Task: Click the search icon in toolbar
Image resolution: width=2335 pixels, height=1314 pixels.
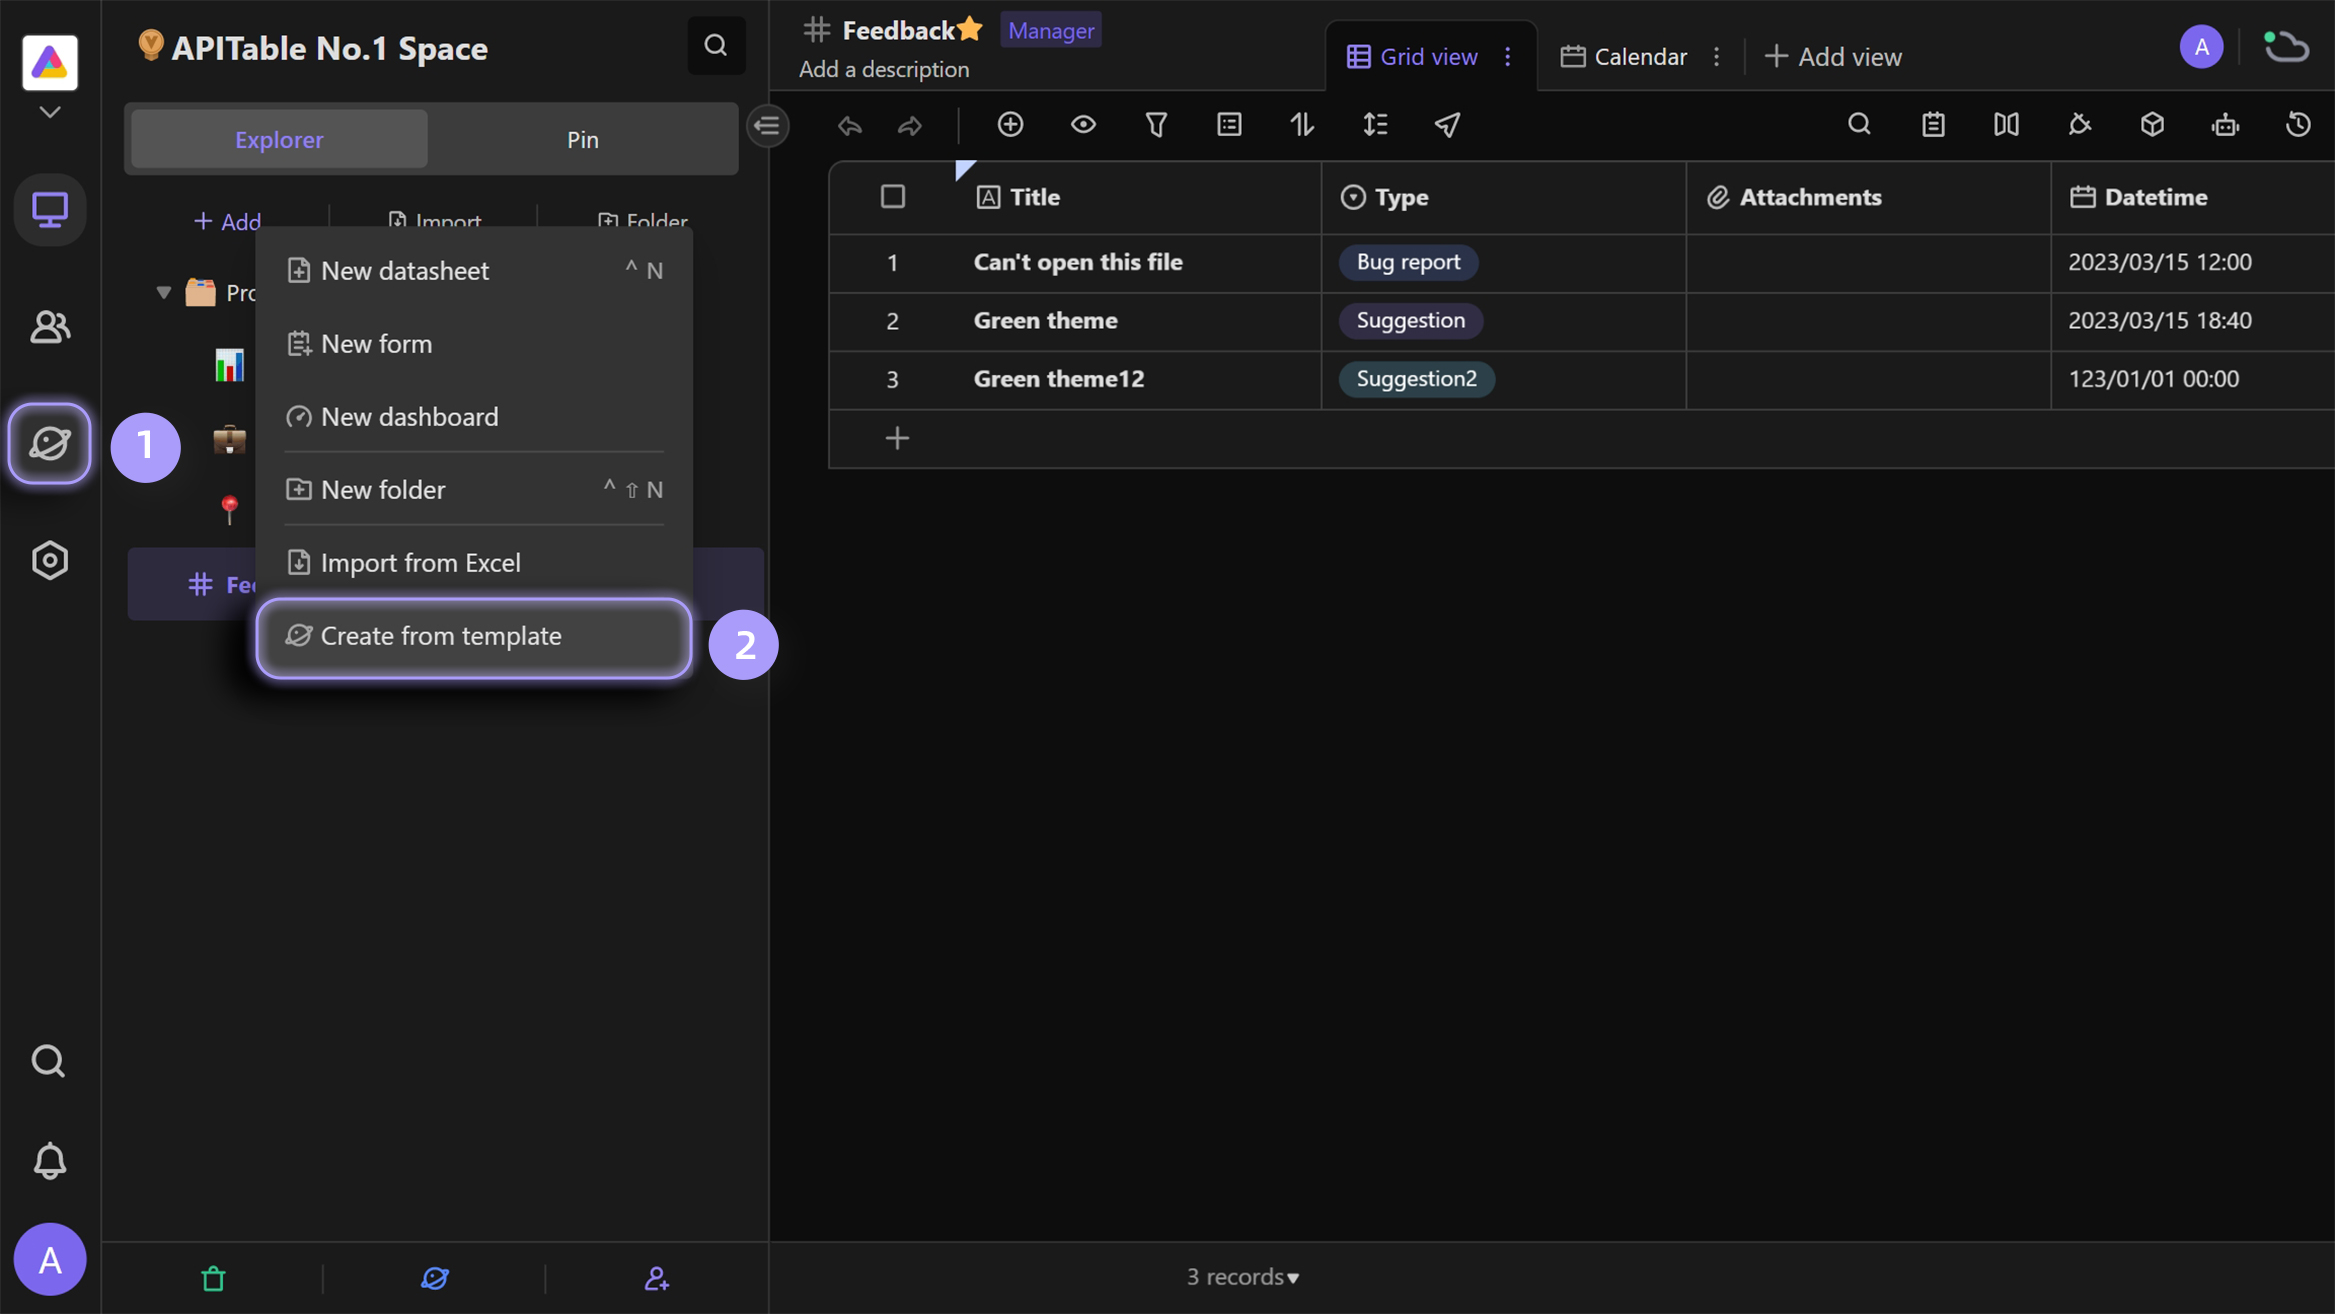Action: 1859,124
